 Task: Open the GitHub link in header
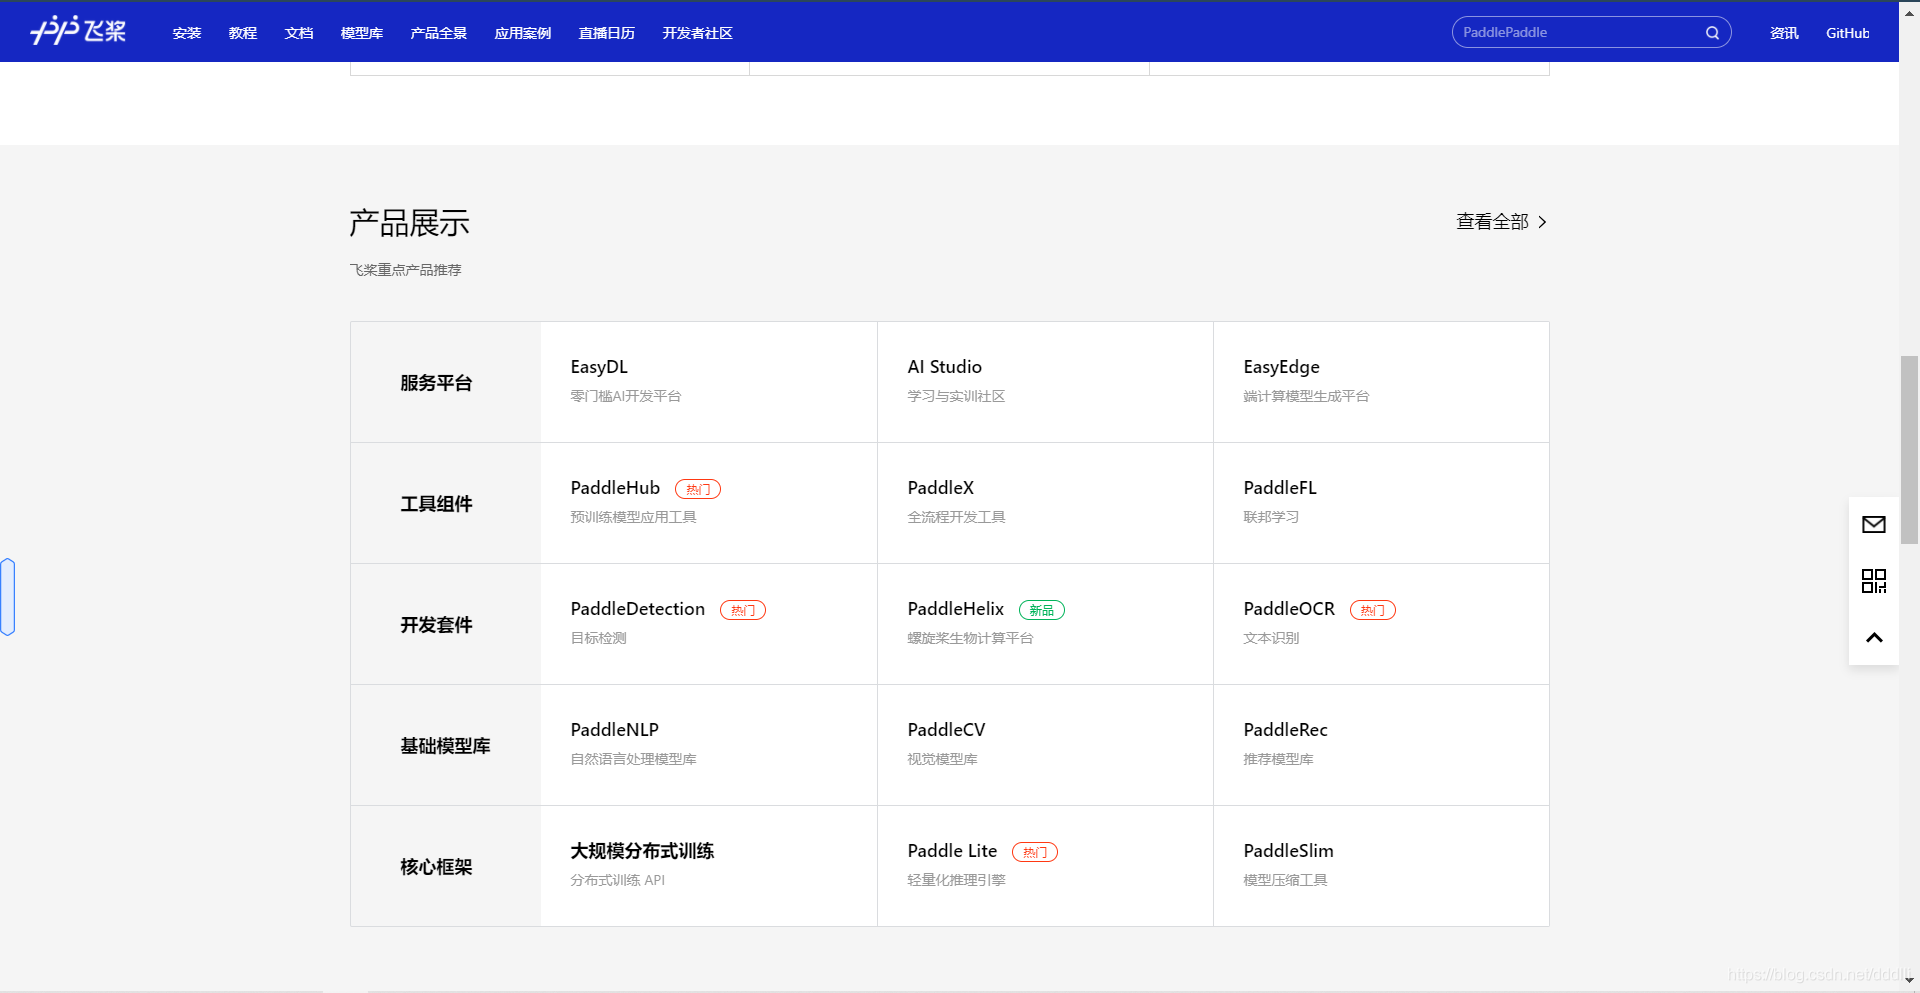click(1848, 33)
